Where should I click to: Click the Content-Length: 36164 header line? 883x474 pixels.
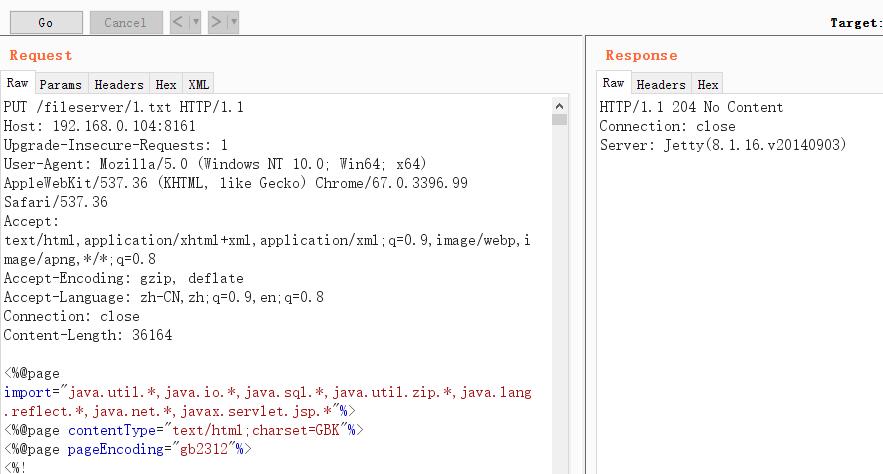pyautogui.click(x=87, y=335)
